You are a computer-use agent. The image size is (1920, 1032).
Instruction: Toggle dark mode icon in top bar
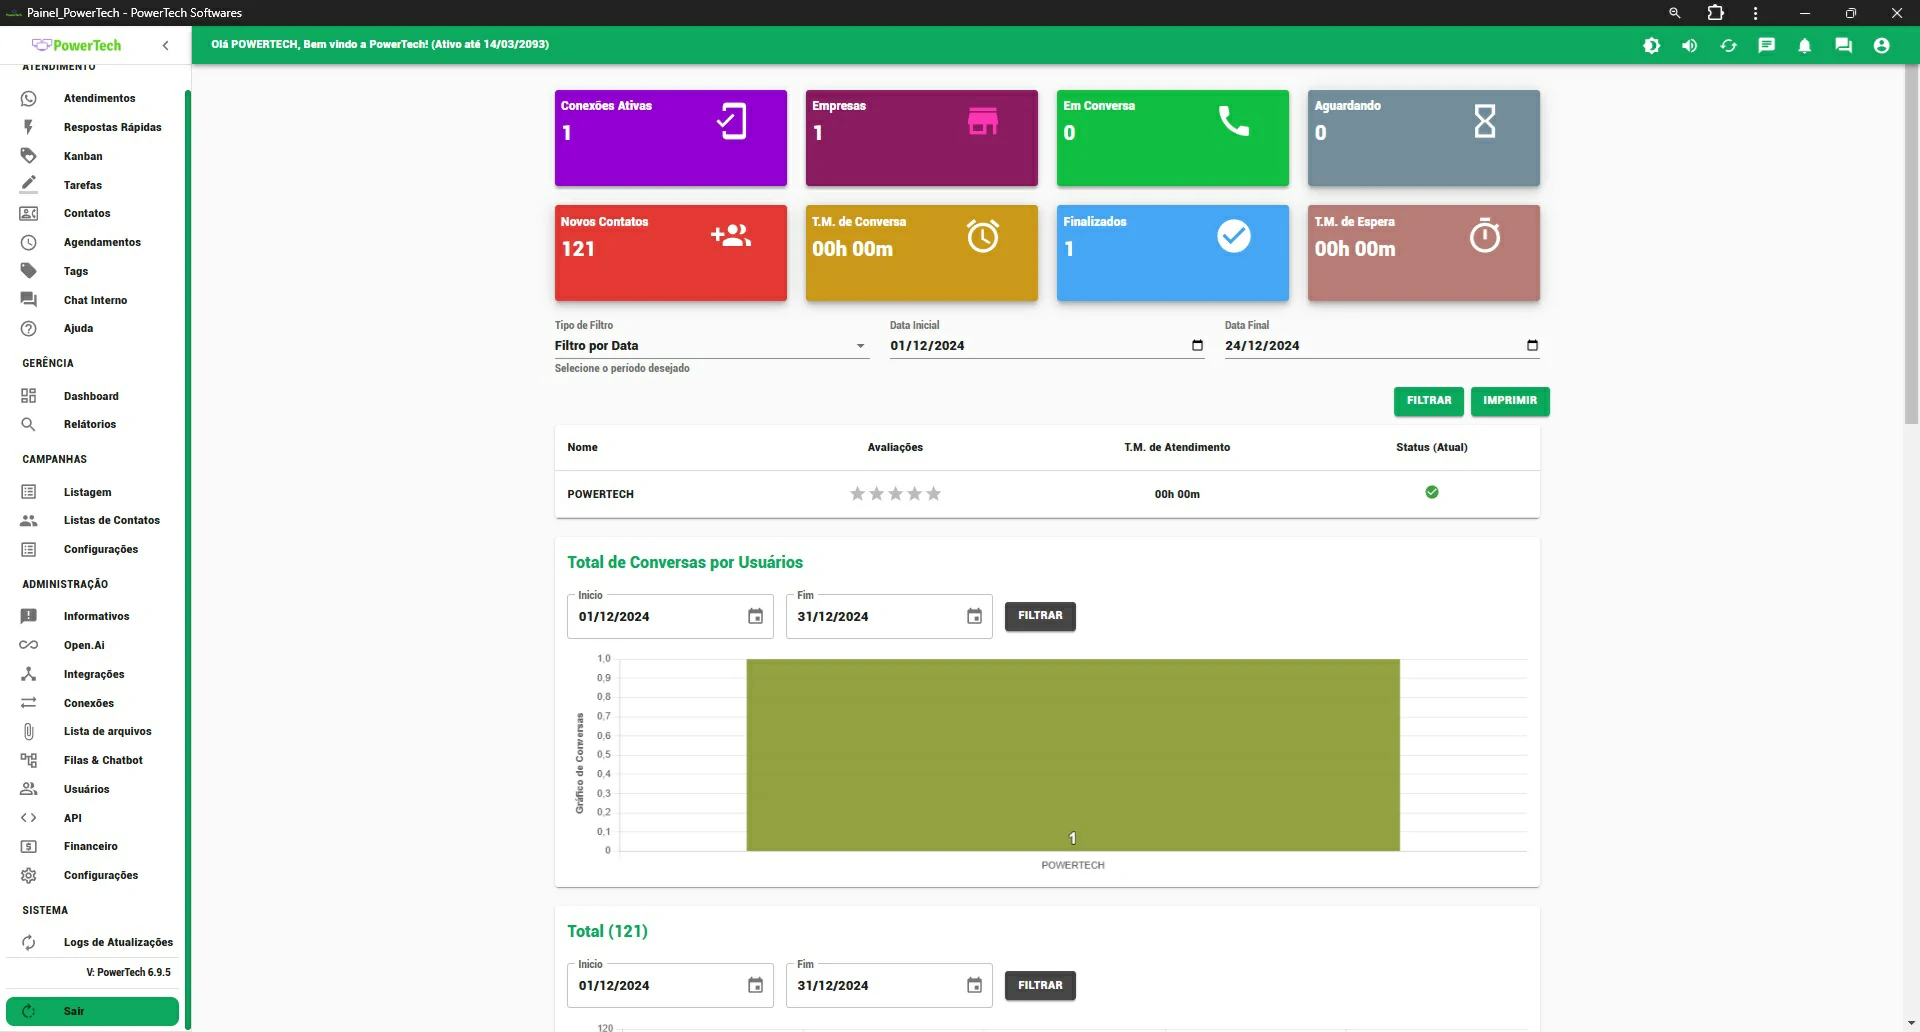point(1651,46)
